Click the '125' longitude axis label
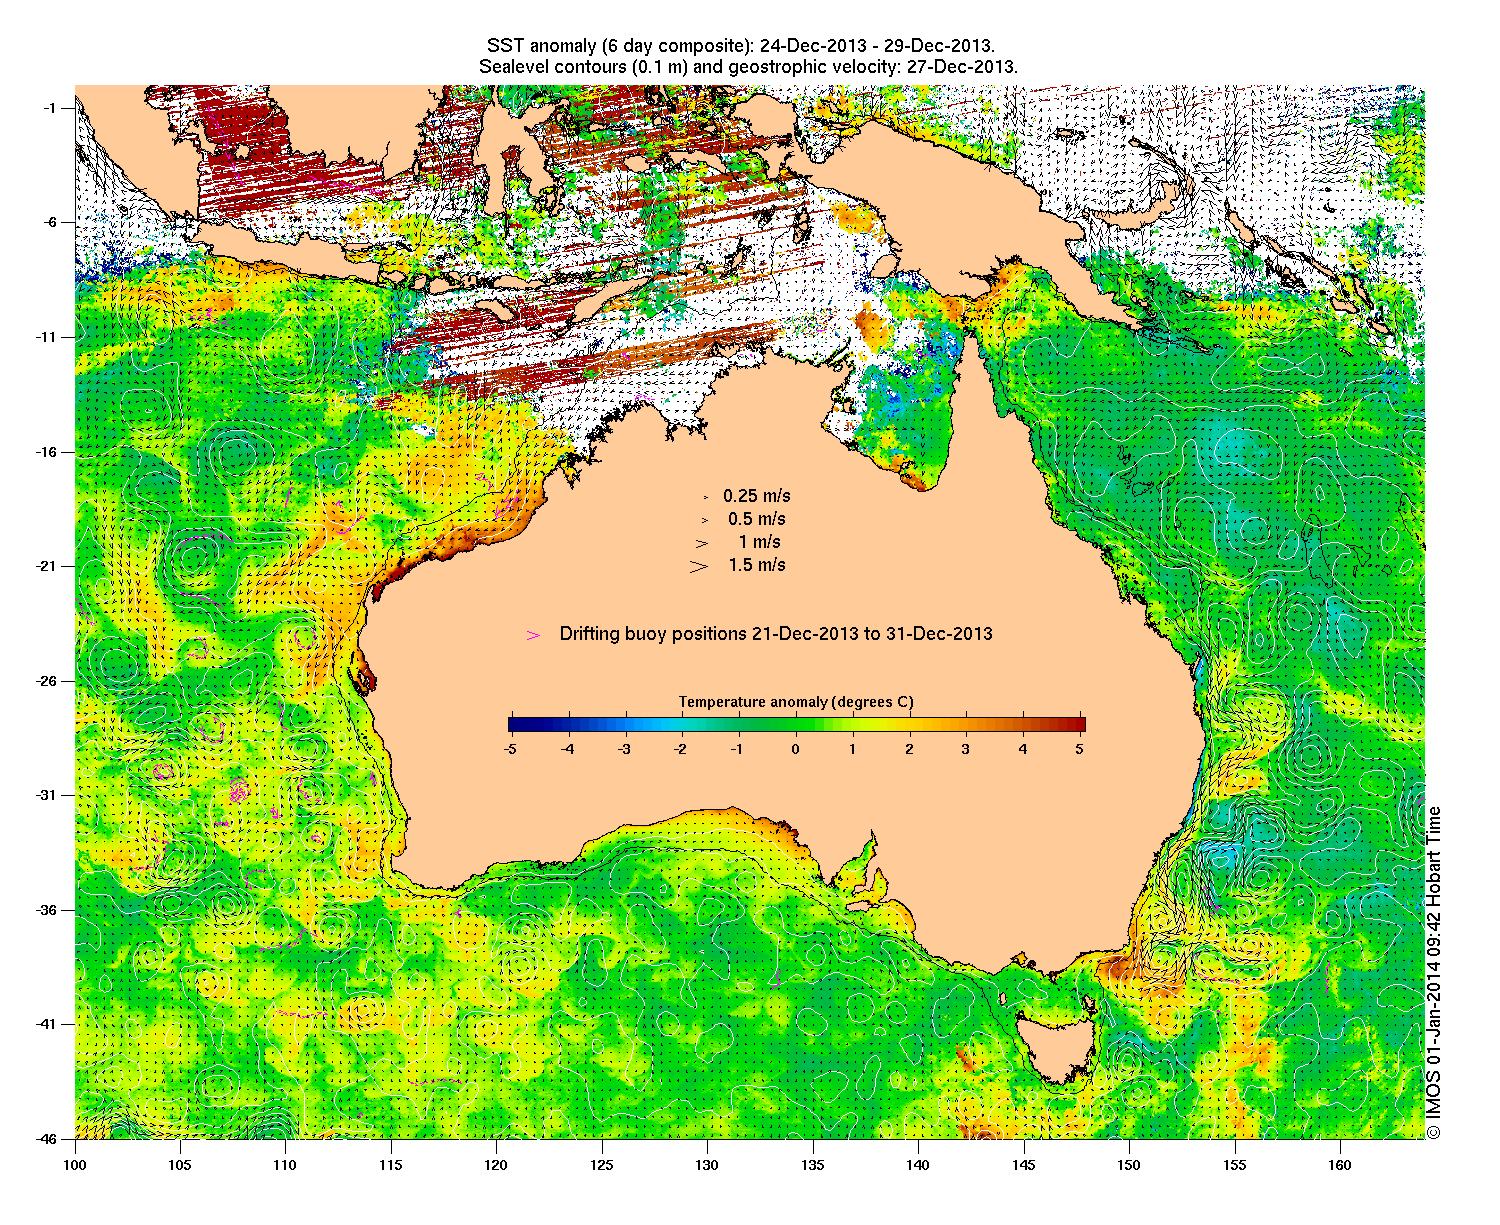 tap(602, 1164)
